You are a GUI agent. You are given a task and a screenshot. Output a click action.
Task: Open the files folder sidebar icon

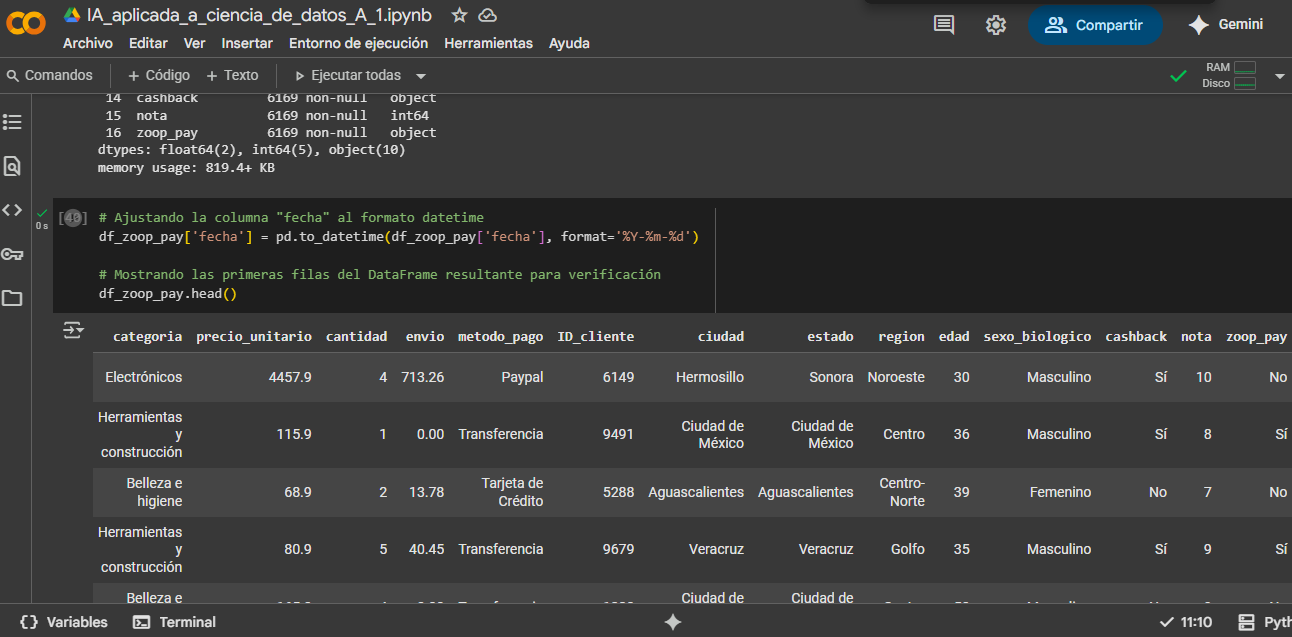(12, 298)
